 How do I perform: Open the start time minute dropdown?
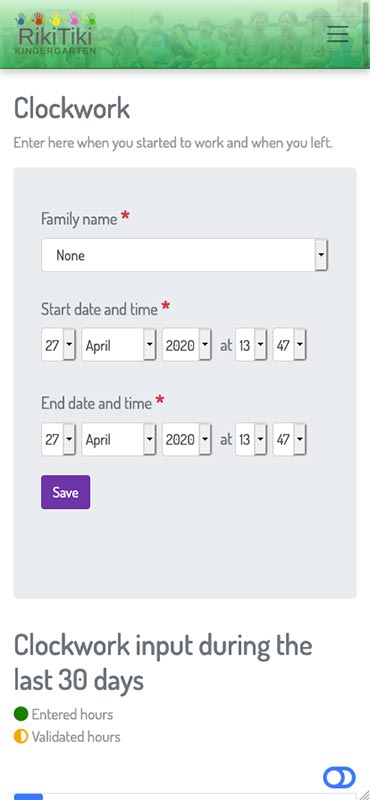click(289, 345)
